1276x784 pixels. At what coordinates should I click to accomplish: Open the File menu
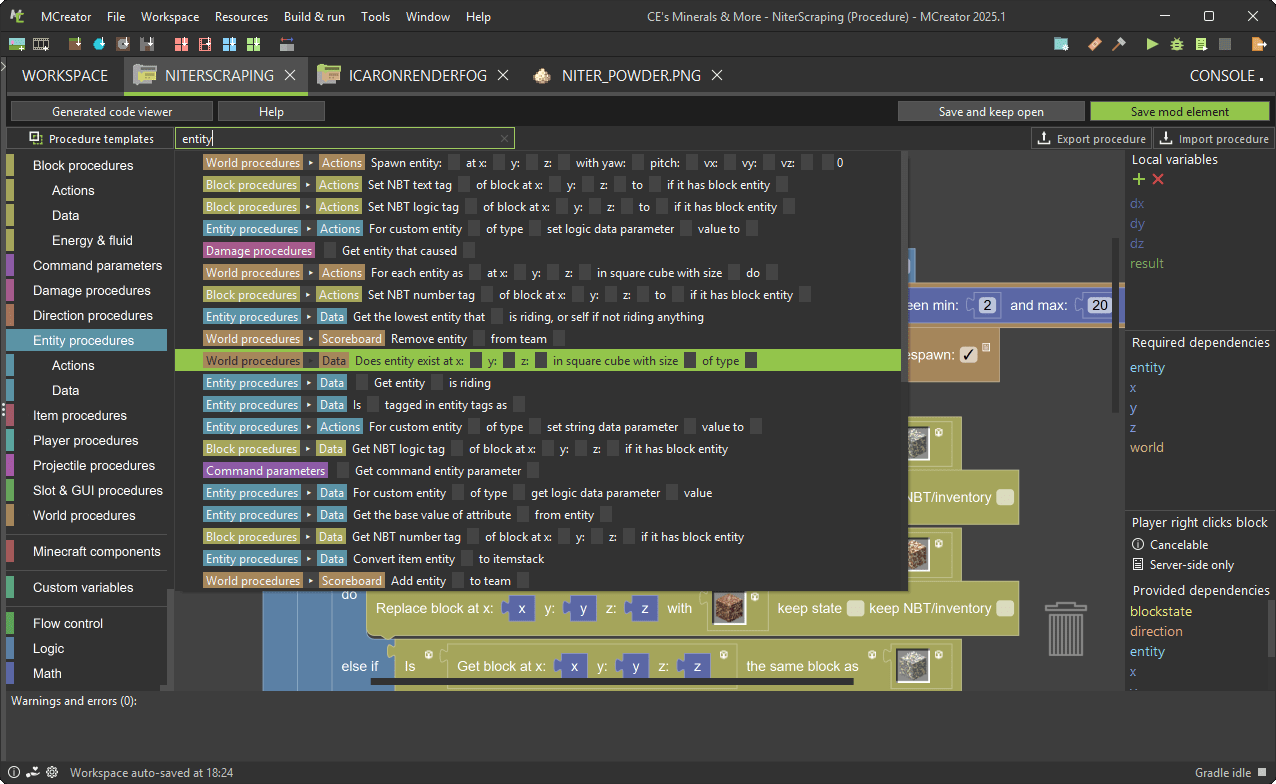116,16
